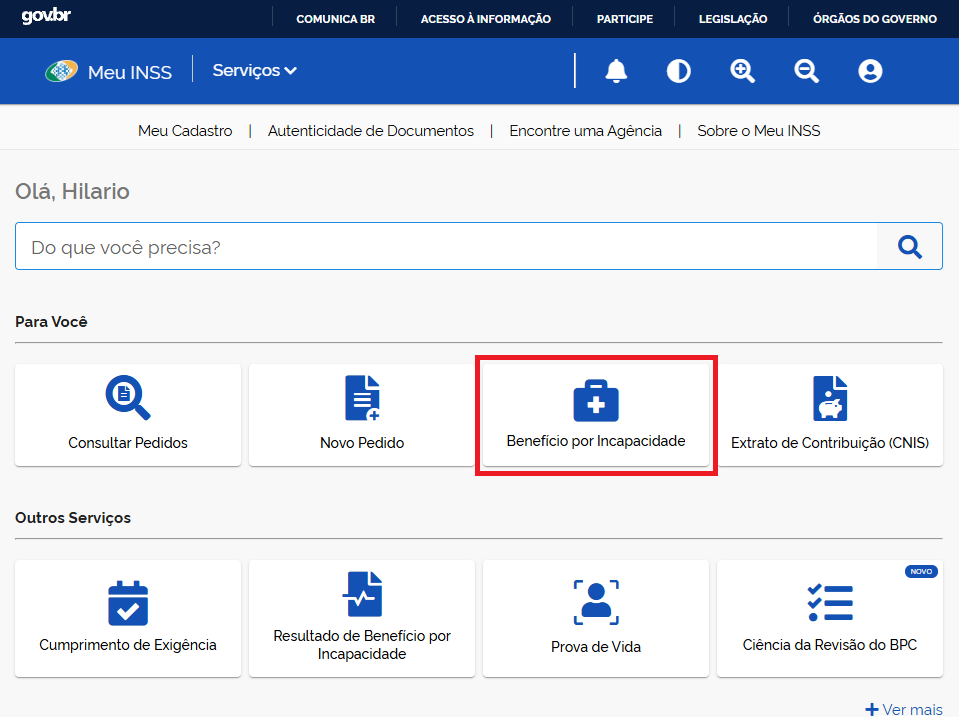
Task: Open the notifications bell icon
Action: point(616,71)
